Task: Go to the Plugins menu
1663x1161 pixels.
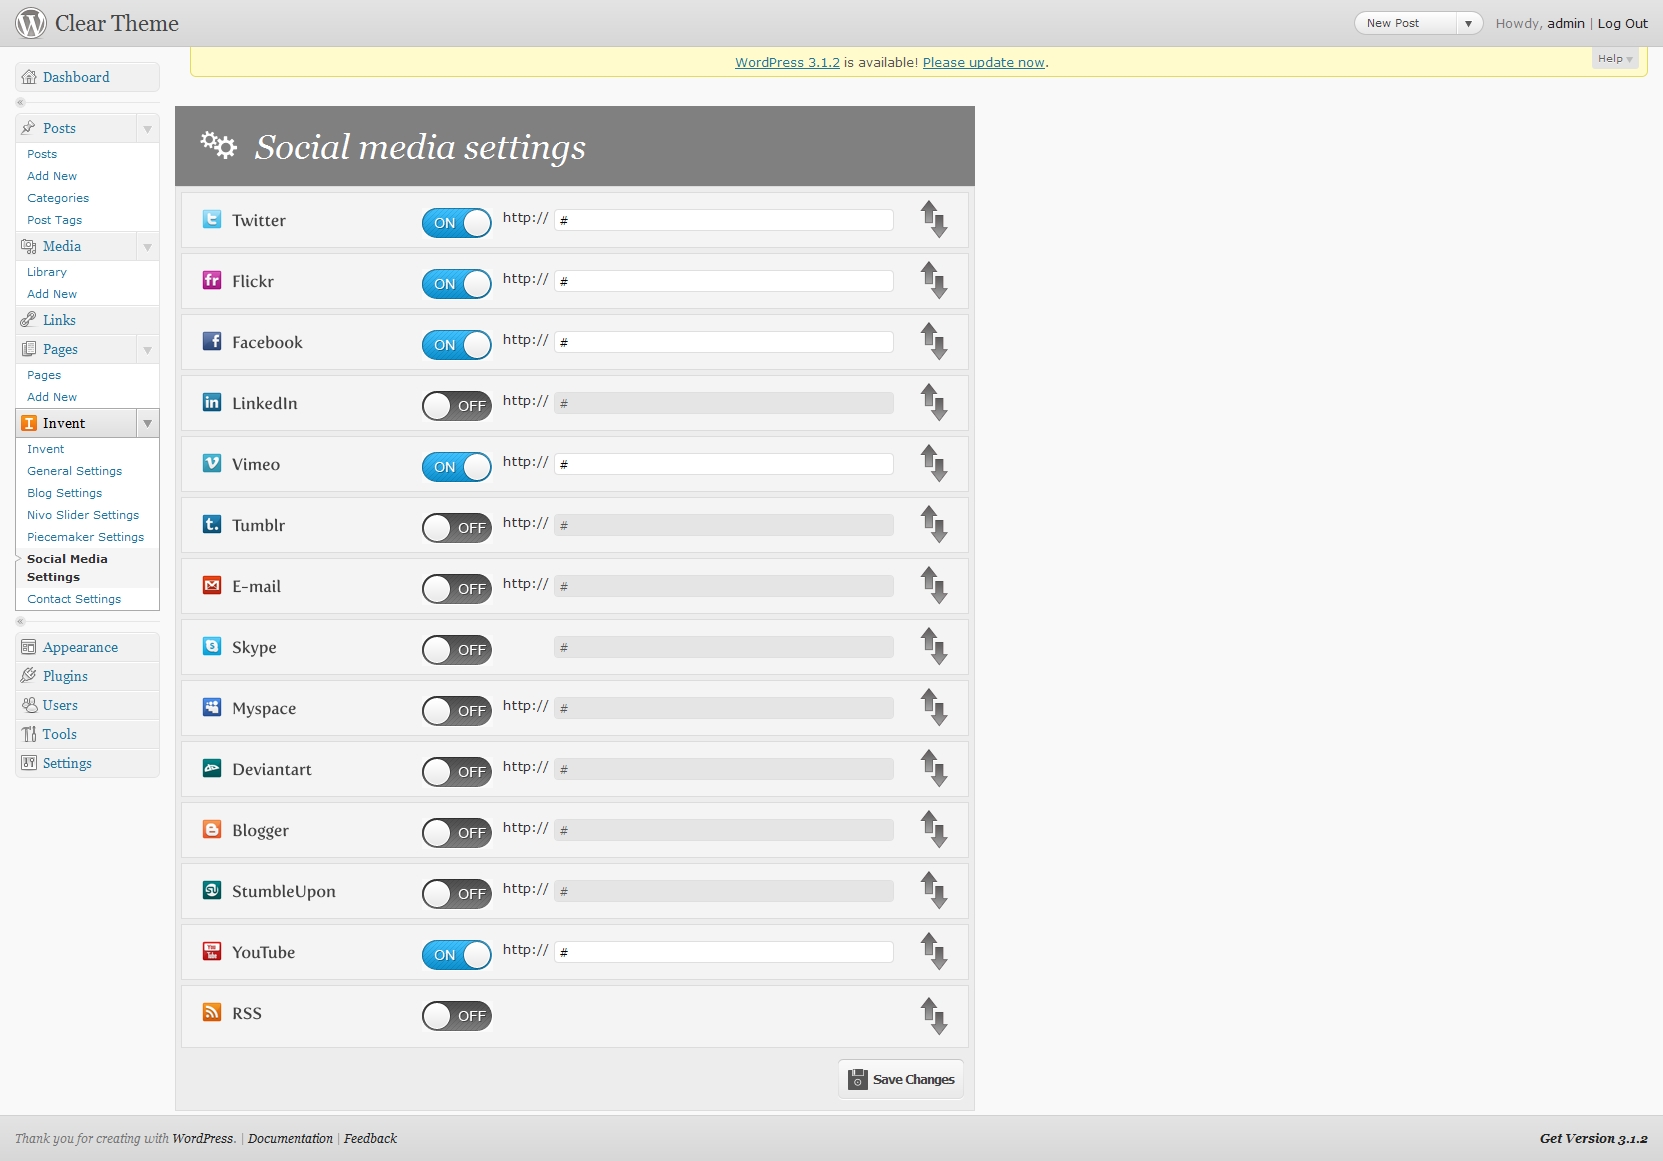Action: 65,676
